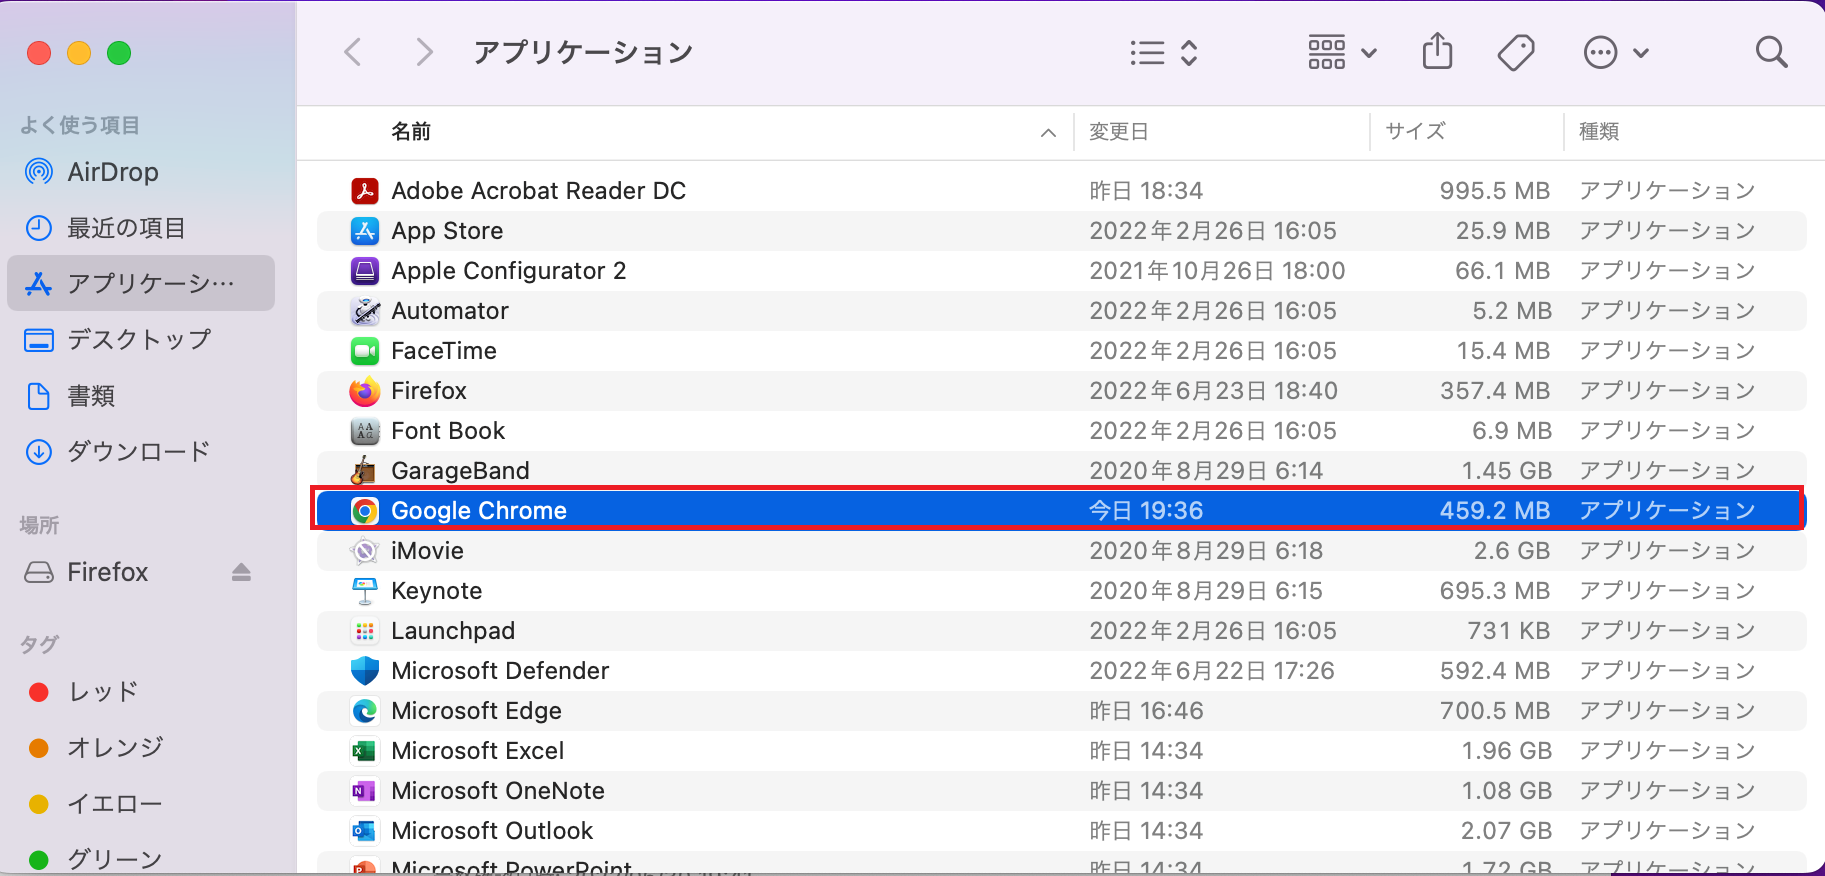1825x876 pixels.
Task: Go back with the left chevron
Action: click(352, 52)
